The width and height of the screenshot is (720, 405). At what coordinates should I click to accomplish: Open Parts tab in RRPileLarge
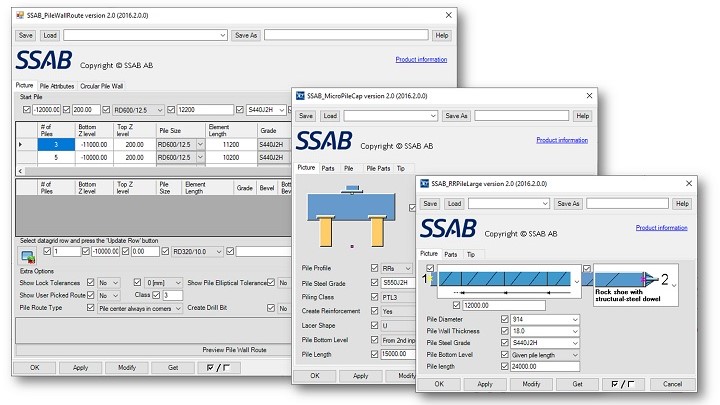click(x=450, y=254)
